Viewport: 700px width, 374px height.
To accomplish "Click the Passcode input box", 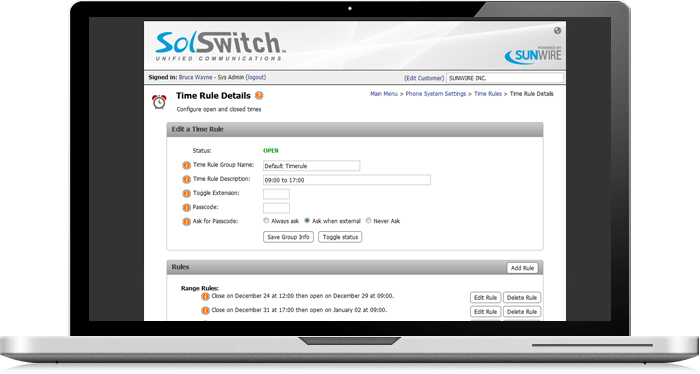I will coord(276,208).
